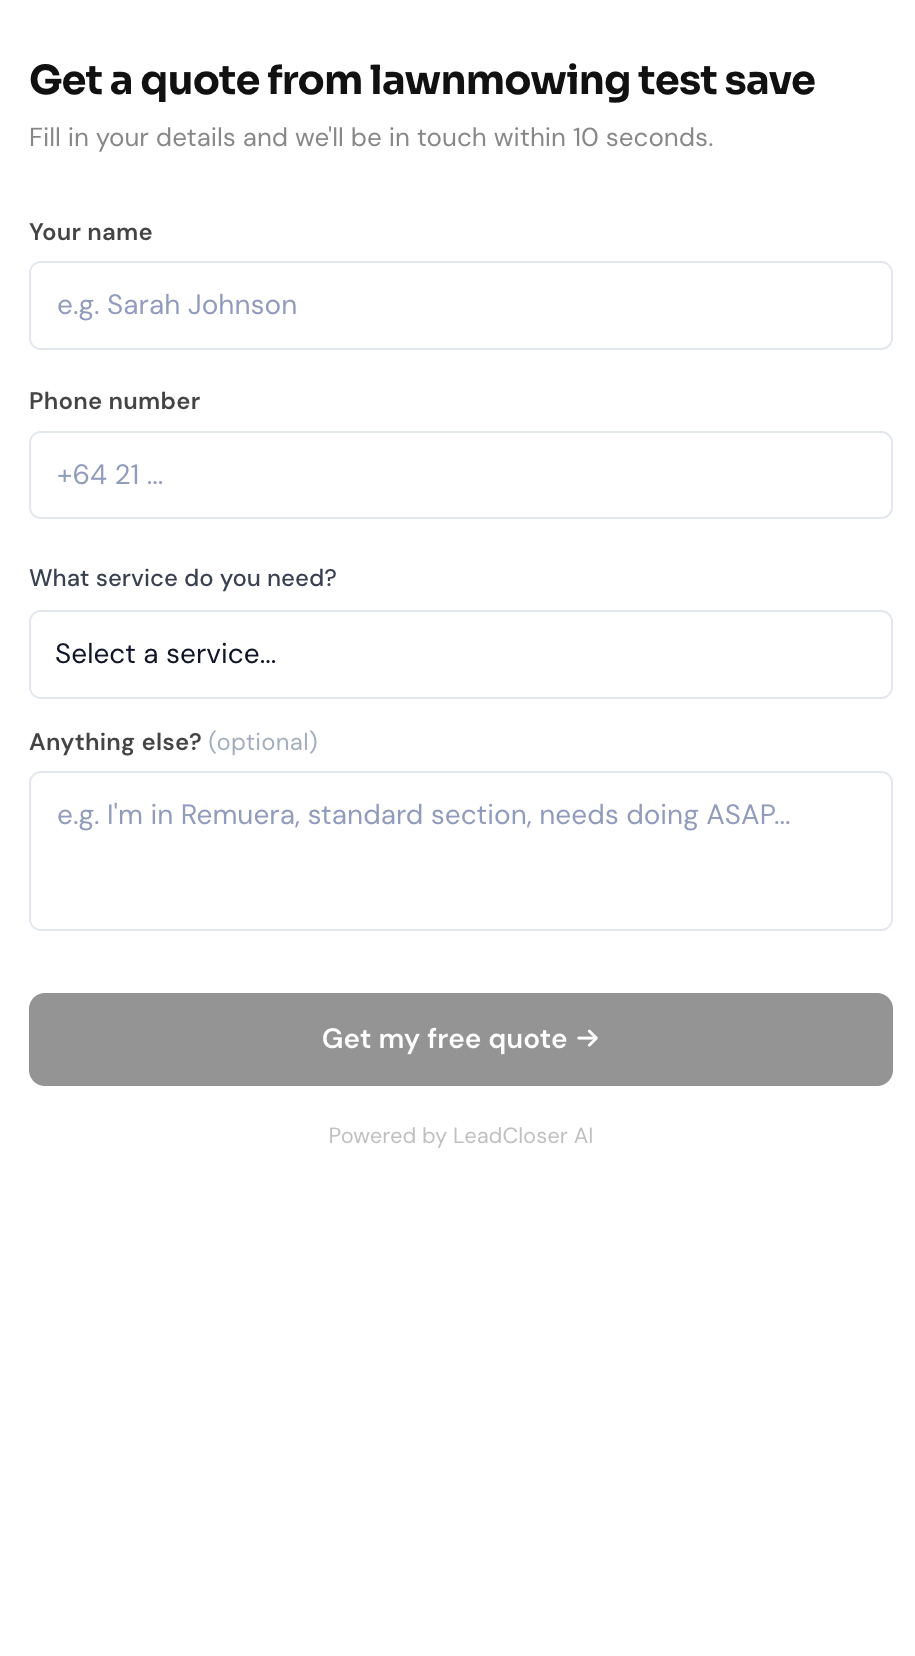
Task: Click the Remuera example placeholder text
Action: (x=423, y=815)
